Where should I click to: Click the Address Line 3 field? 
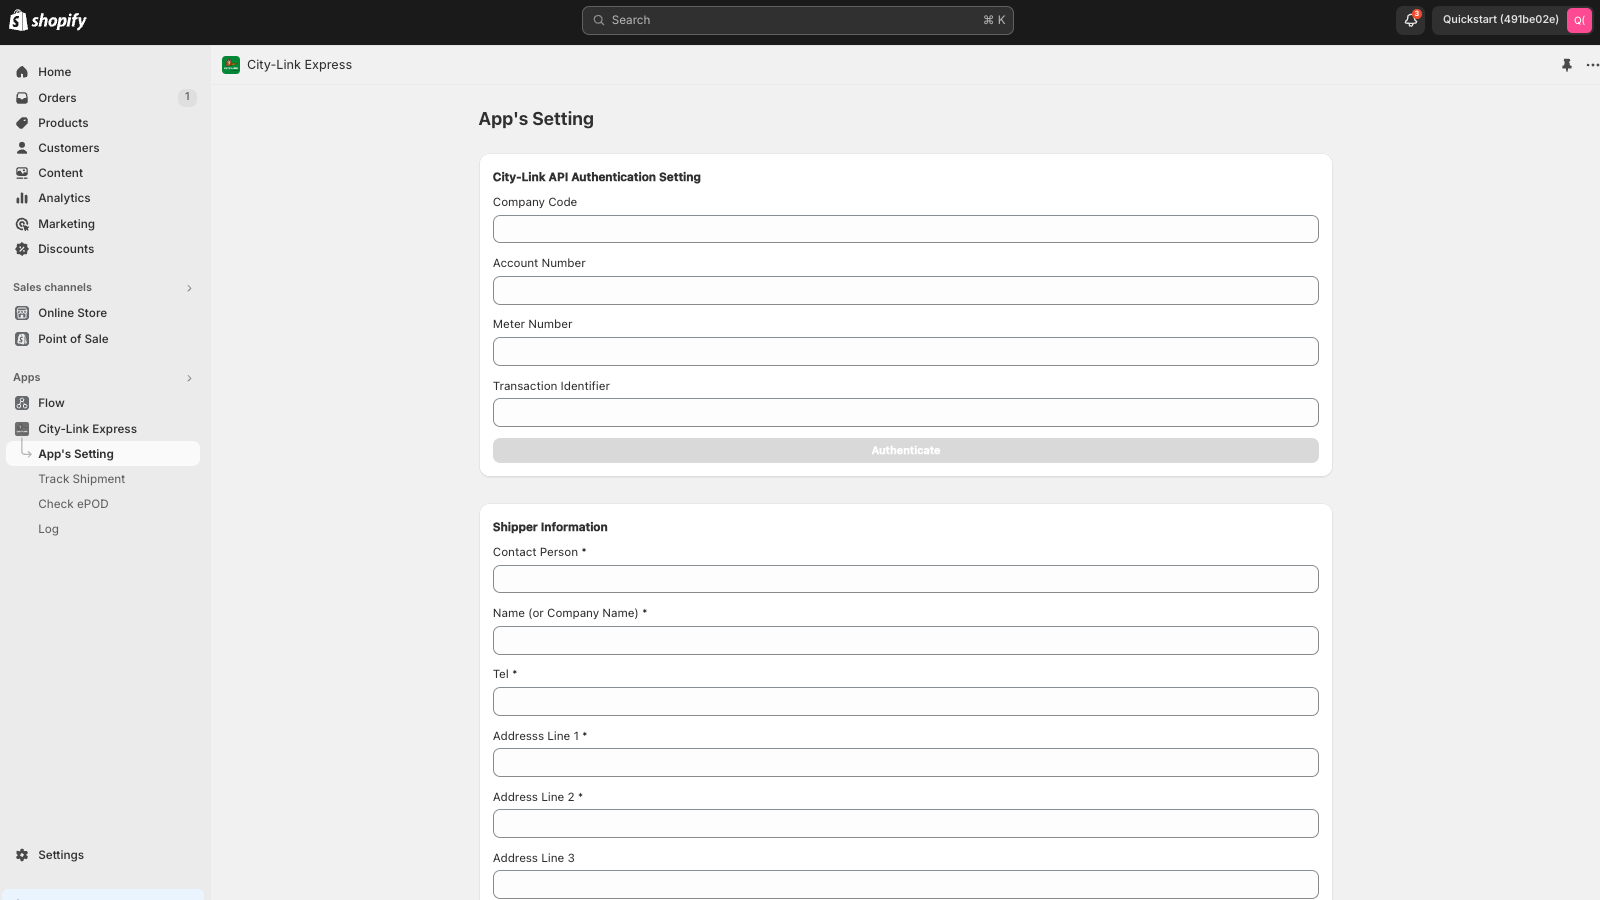pos(905,884)
